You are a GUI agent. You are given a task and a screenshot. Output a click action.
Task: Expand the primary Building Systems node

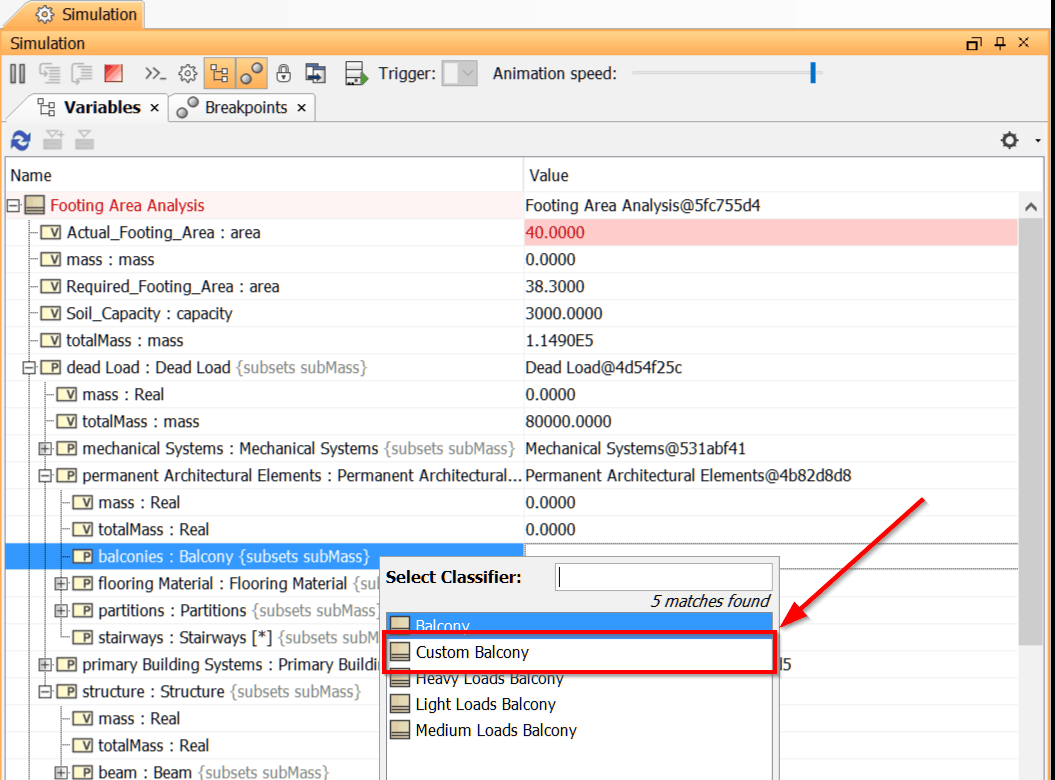[x=45, y=665]
